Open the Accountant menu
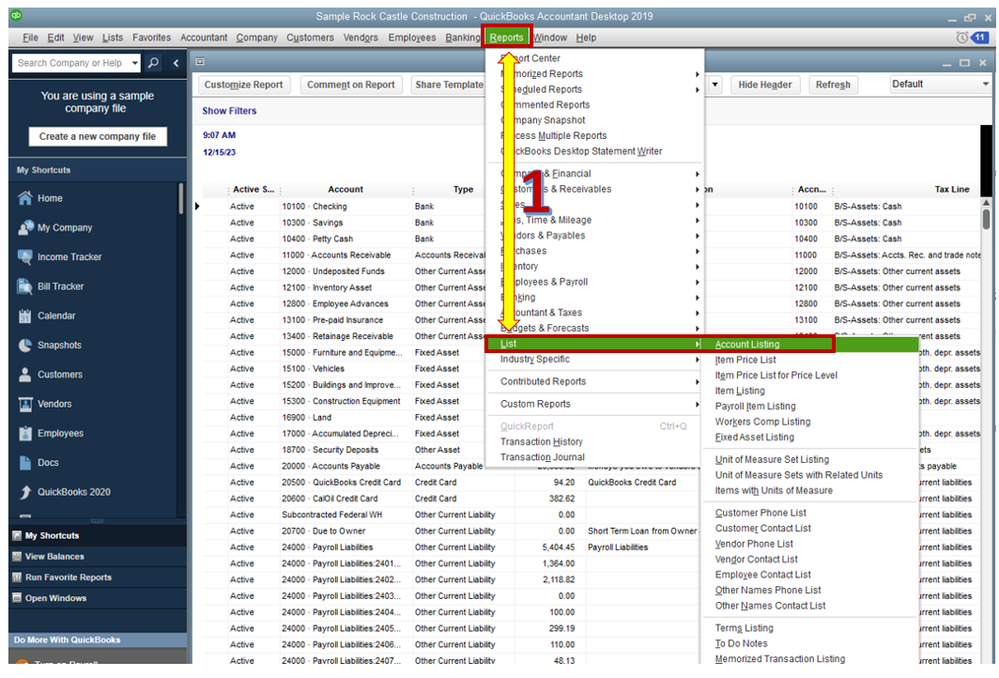This screenshot has height=678, width=999. 203,38
